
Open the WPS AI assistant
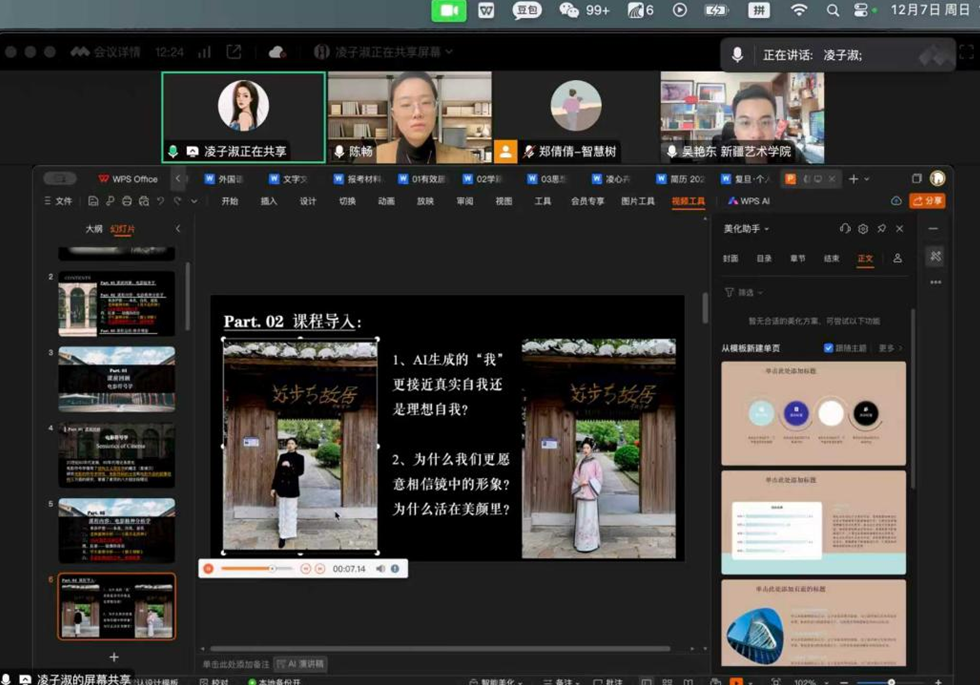tap(749, 201)
